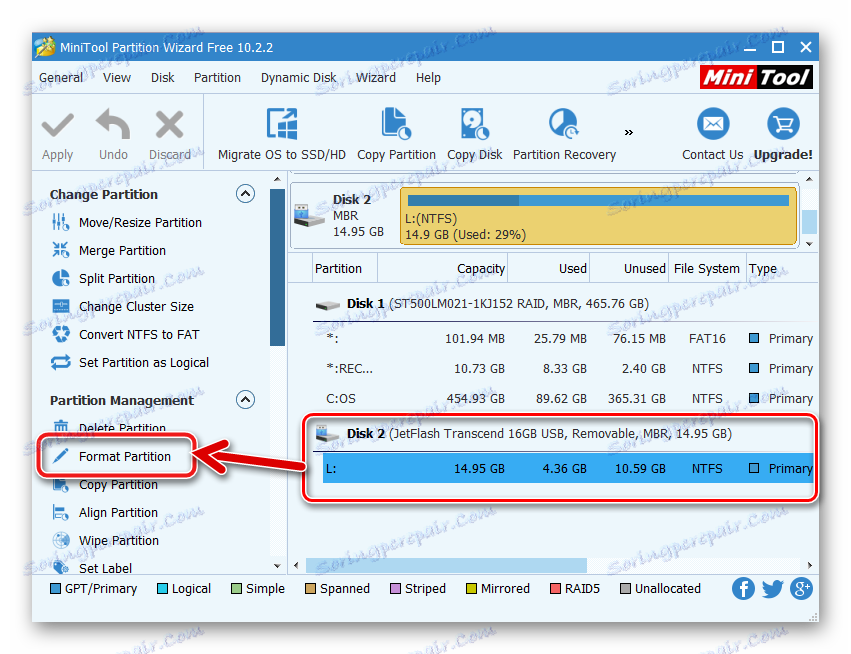The width and height of the screenshot is (851, 654).
Task: Select Disk 1 ST500LM021 header row
Action: coord(564,304)
